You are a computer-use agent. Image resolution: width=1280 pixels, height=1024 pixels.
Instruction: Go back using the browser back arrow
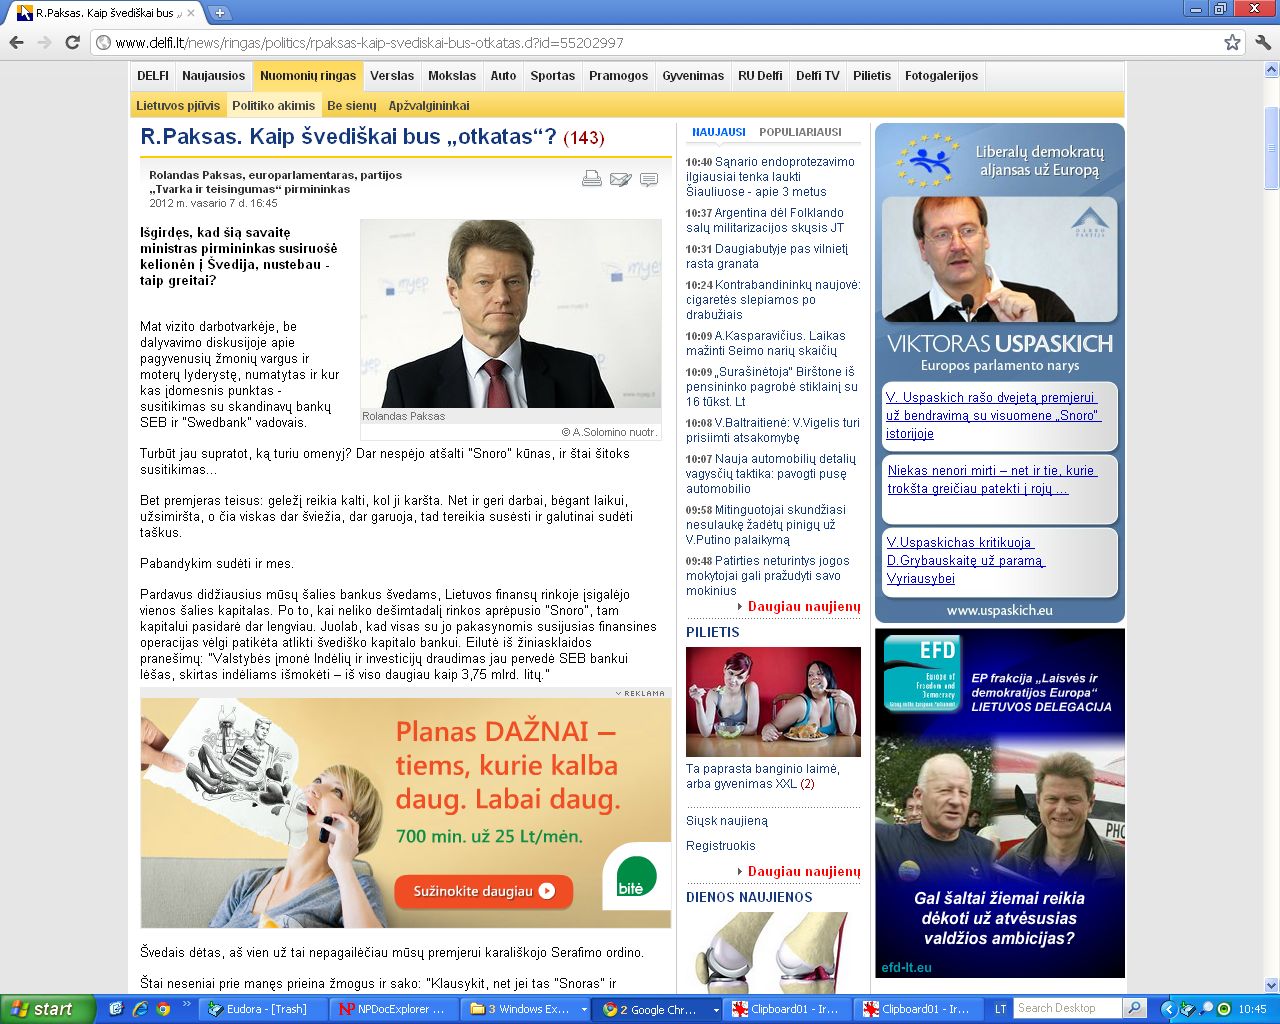pyautogui.click(x=17, y=43)
